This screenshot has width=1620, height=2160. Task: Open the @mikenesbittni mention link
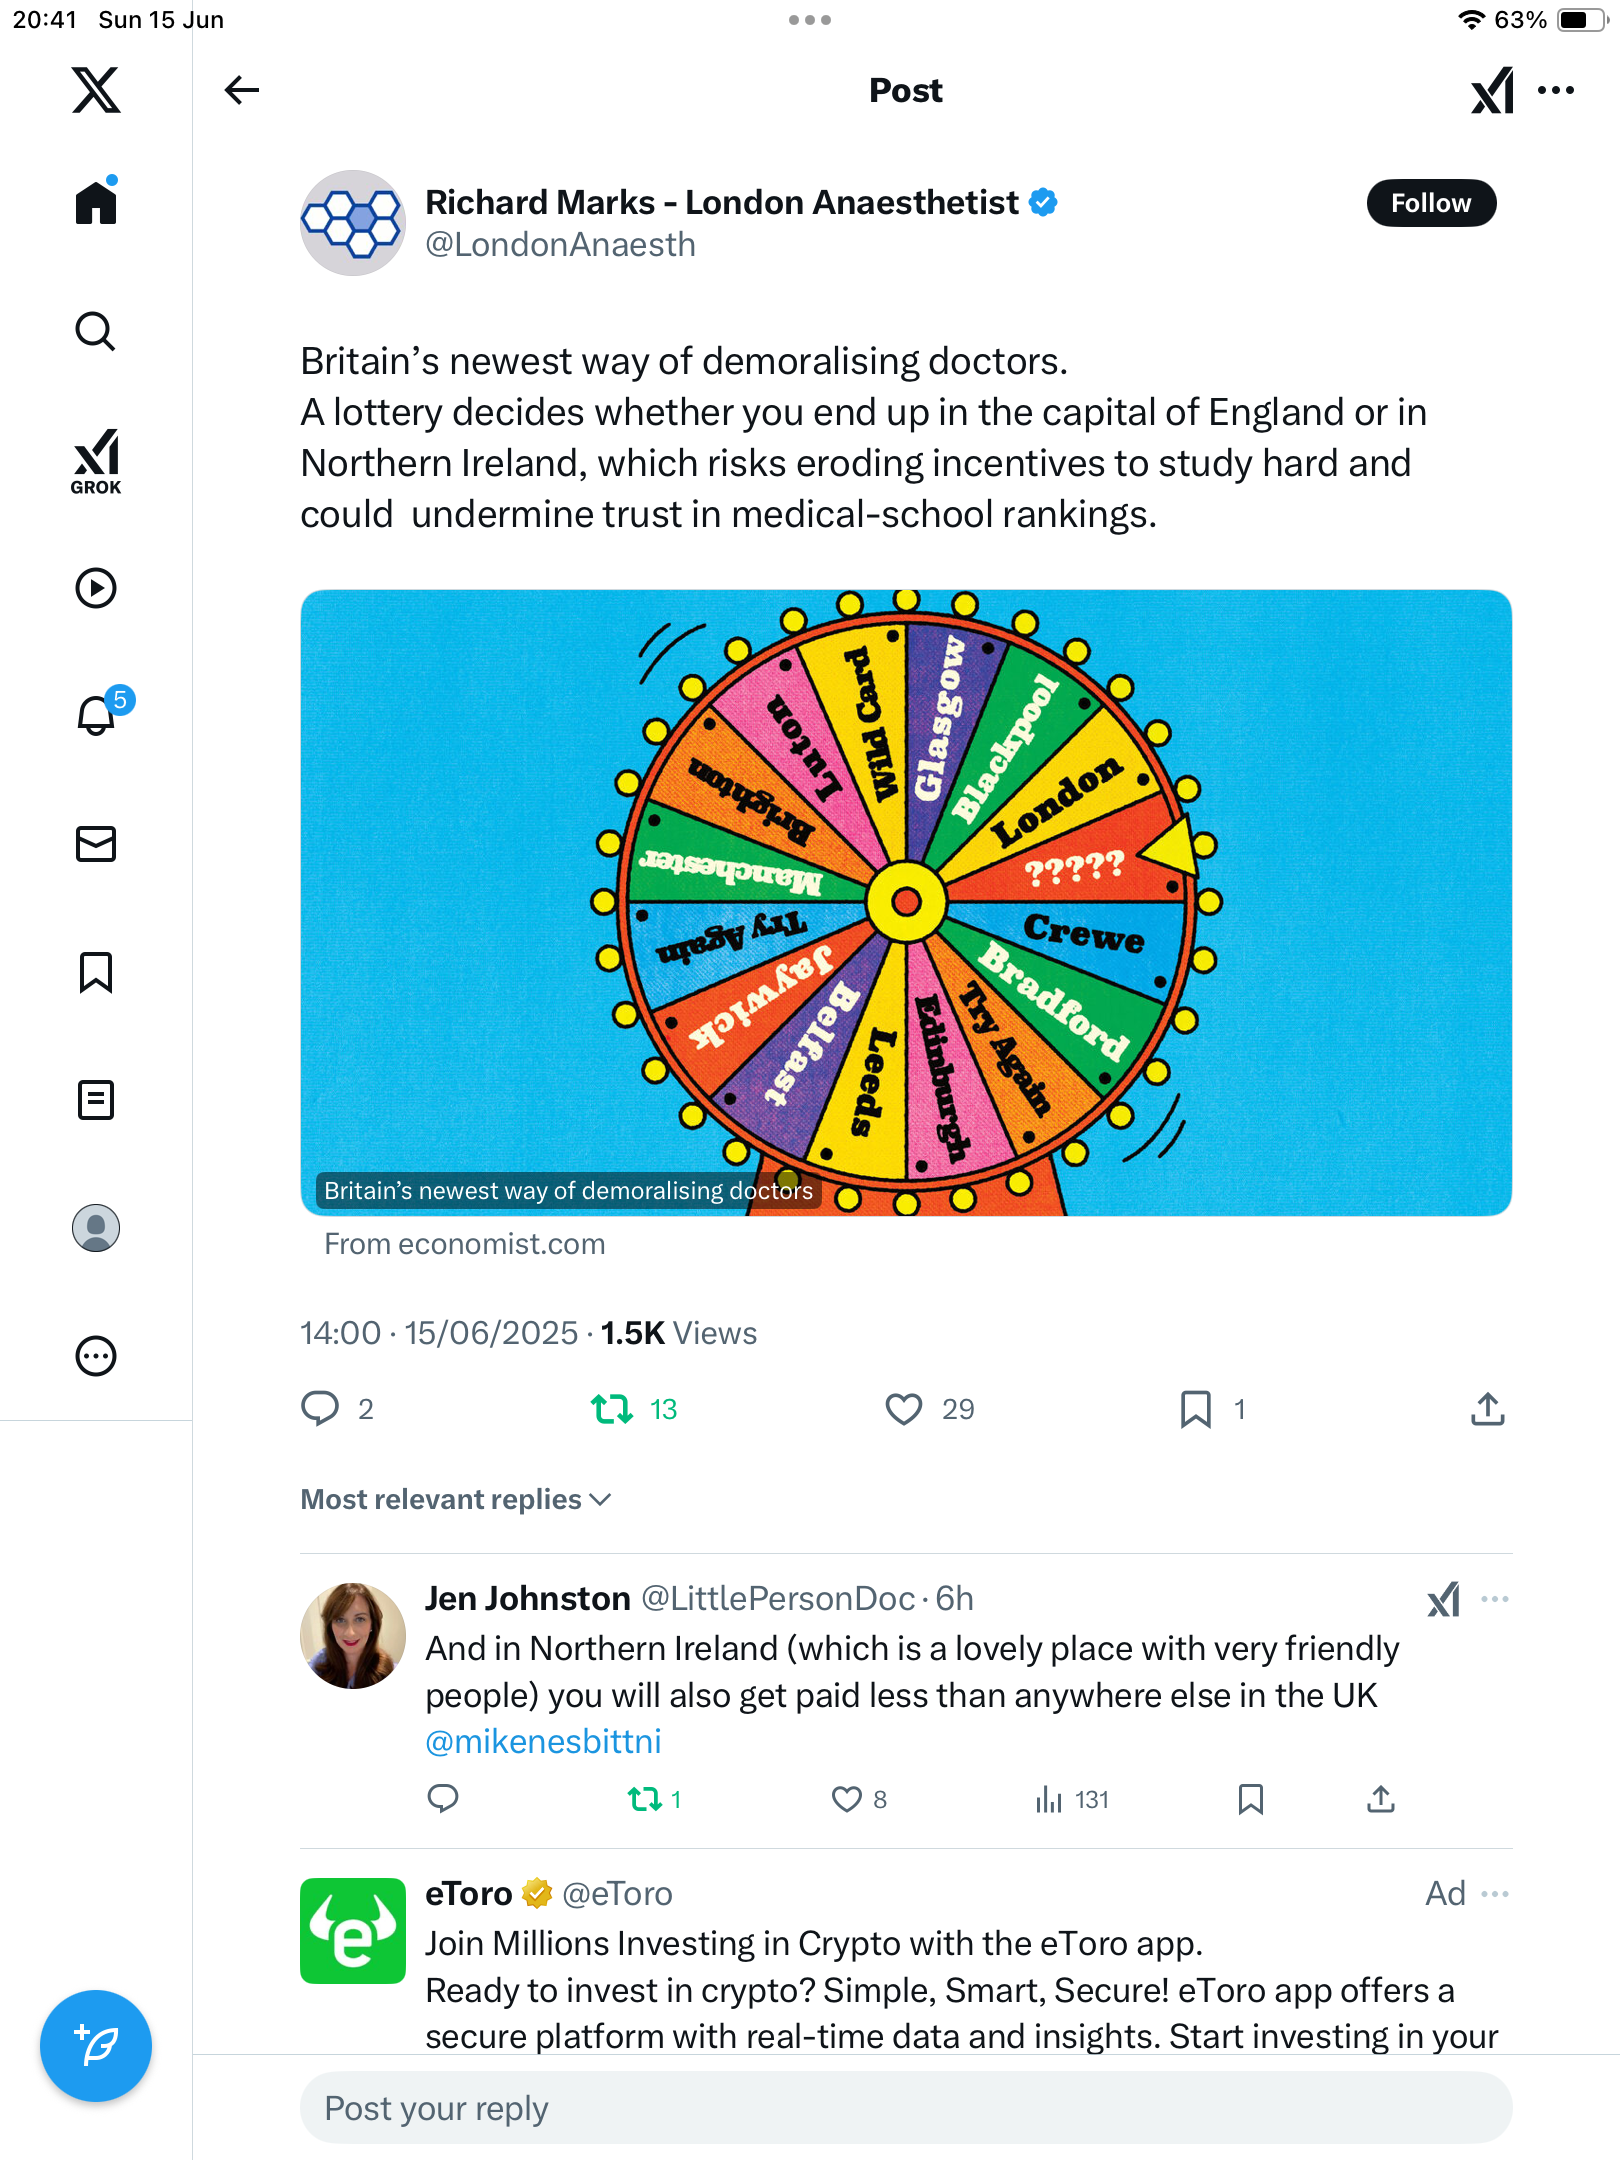543,1741
